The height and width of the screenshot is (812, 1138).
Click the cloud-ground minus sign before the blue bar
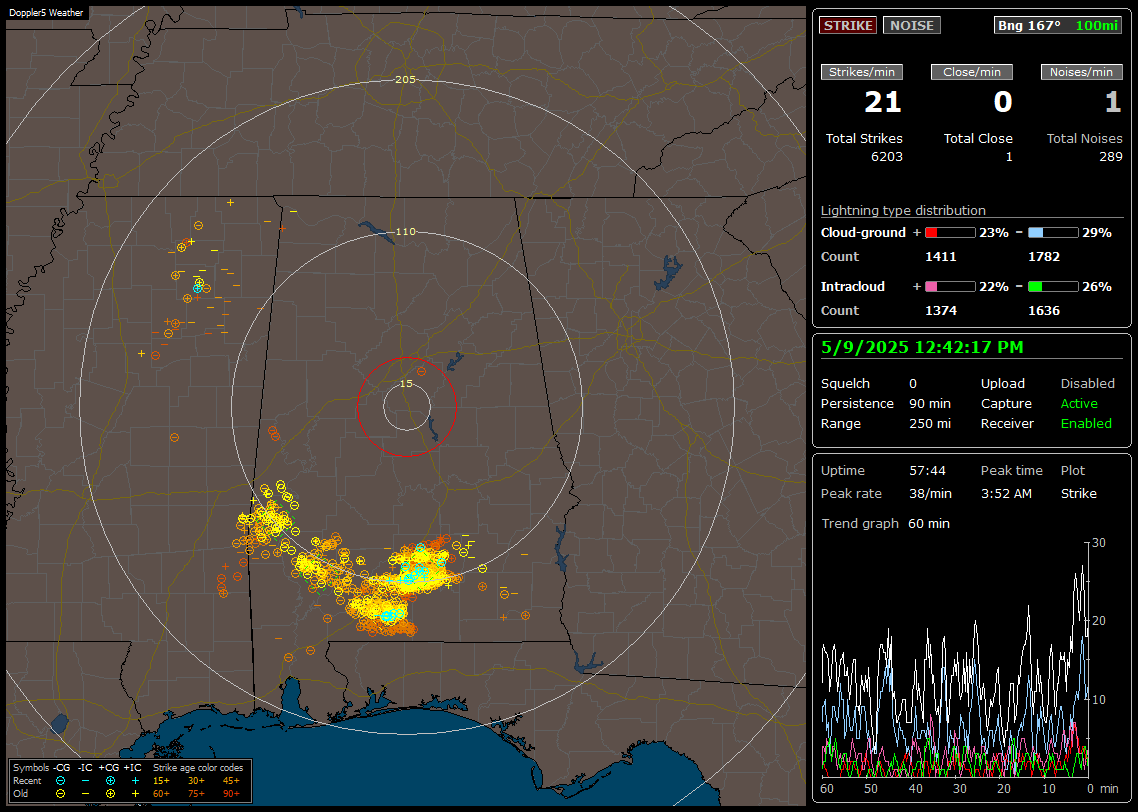click(x=1019, y=232)
